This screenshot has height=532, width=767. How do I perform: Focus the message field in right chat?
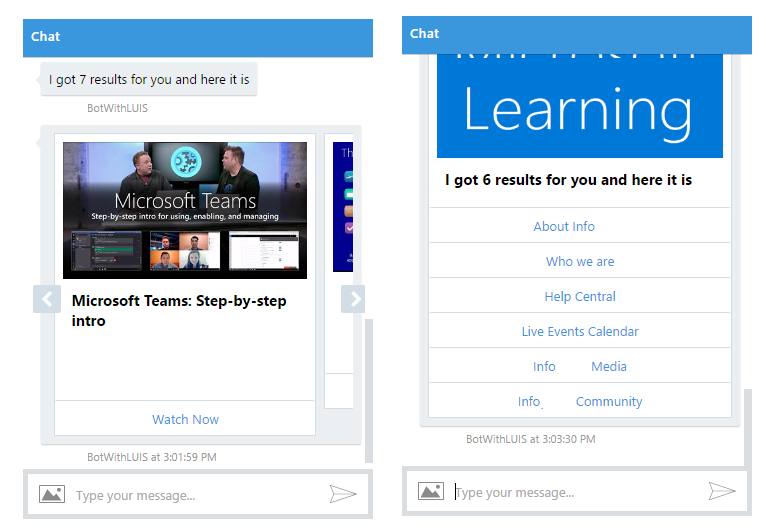pyautogui.click(x=577, y=492)
